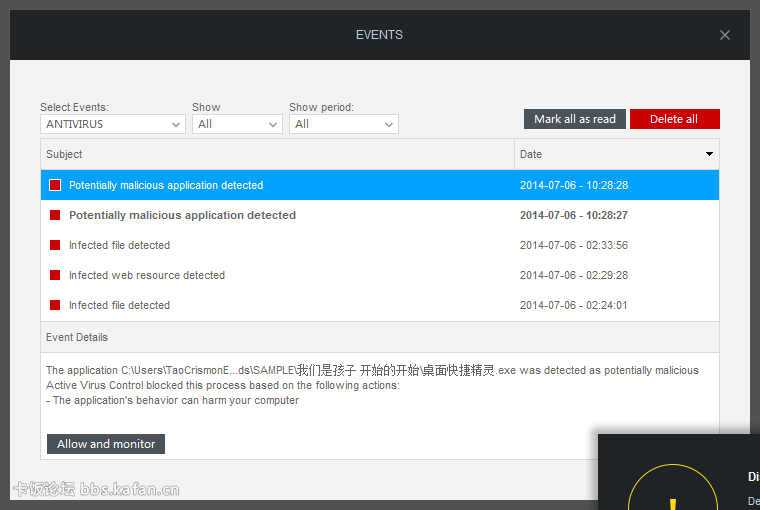Click yellow warning icon in bottom notification
This screenshot has width=760, height=510.
coord(672,495)
